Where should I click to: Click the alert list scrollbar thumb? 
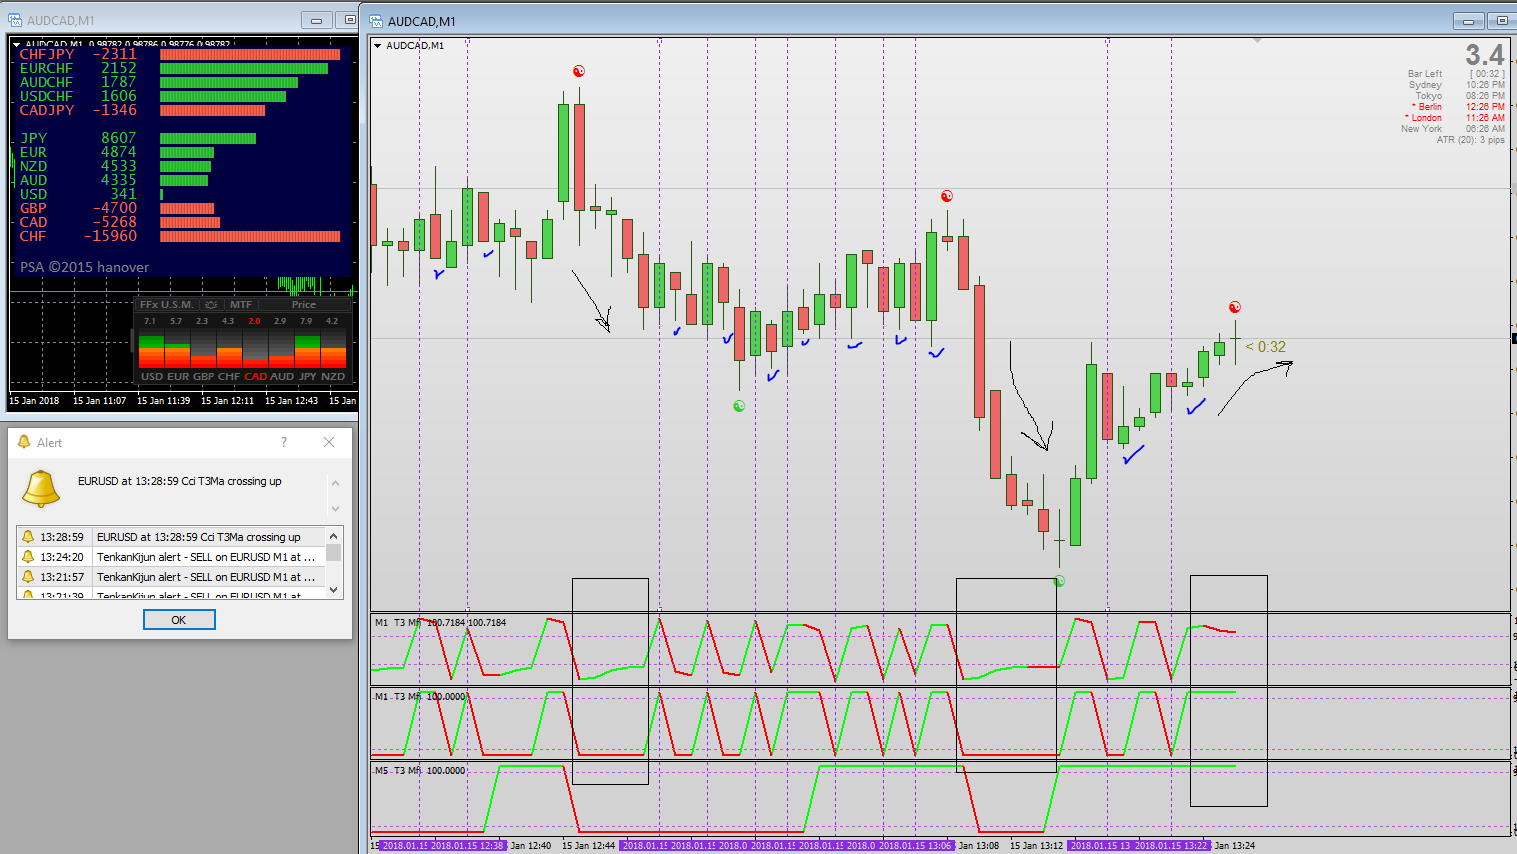tap(334, 553)
